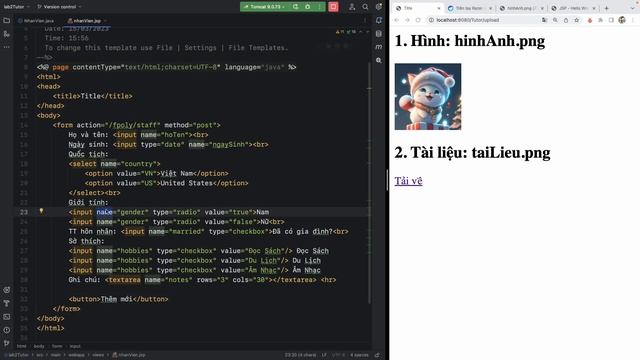The image size is (640, 360).
Task: Open Tomcat 9.0.73 run configuration dropdown
Action: point(264,7)
